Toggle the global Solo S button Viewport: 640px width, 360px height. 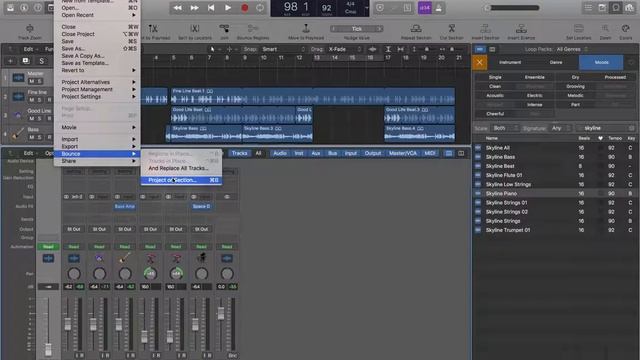[41, 61]
